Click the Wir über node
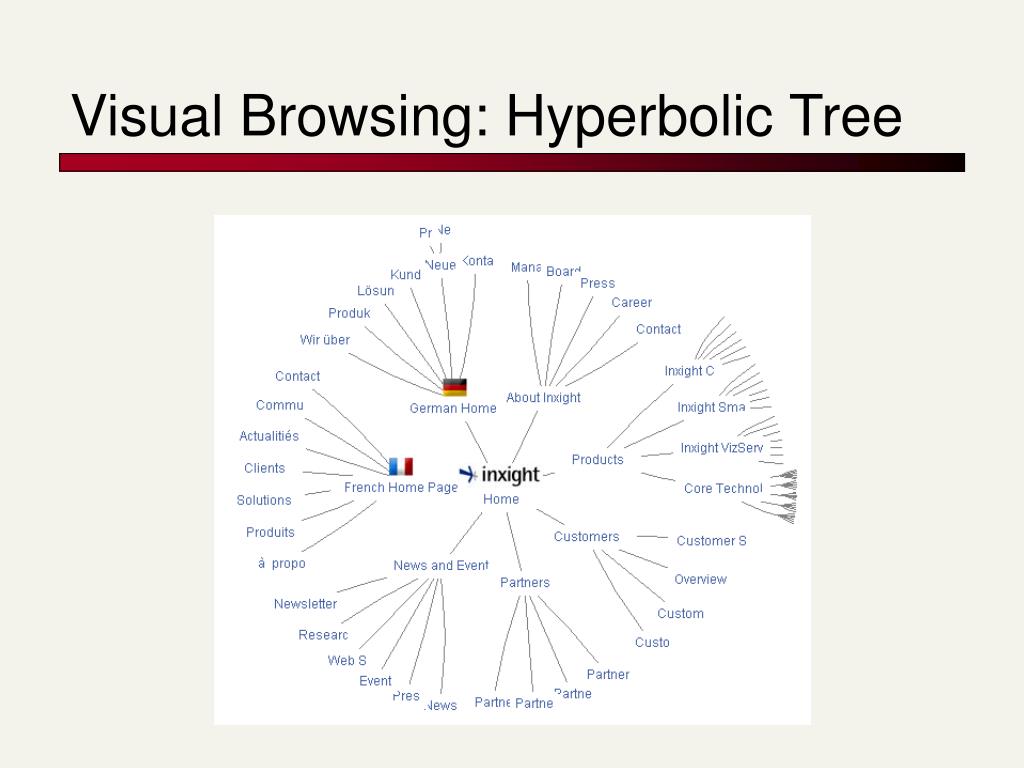Image resolution: width=1024 pixels, height=768 pixels. tap(325, 340)
